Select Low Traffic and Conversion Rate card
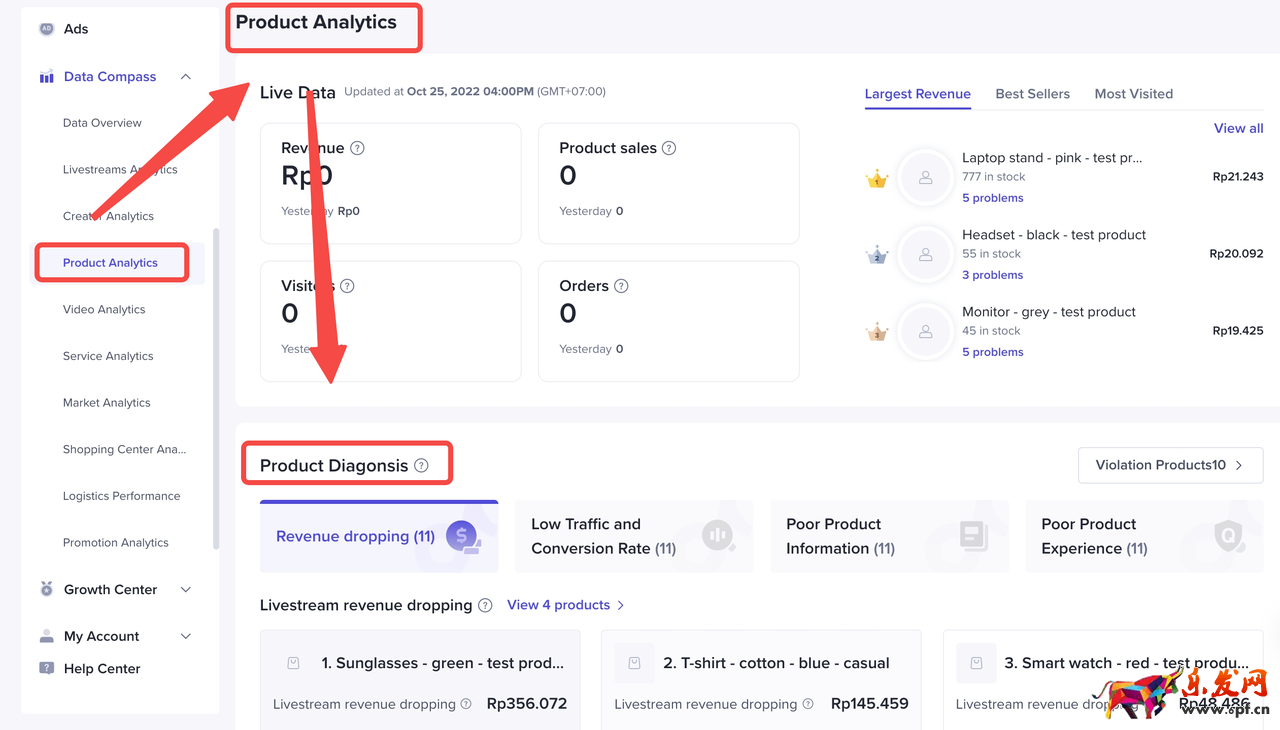Screen dimensions: 1280x730 pyautogui.click(x=633, y=536)
